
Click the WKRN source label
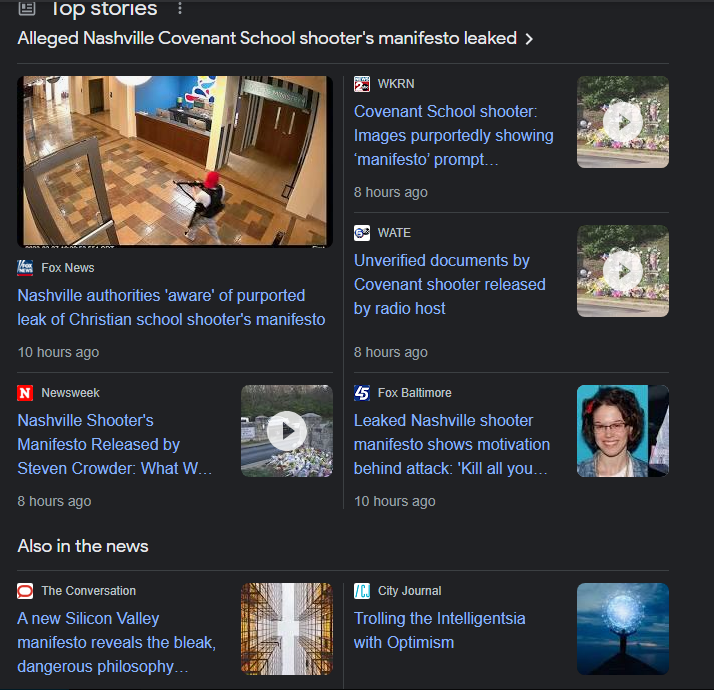pos(396,84)
